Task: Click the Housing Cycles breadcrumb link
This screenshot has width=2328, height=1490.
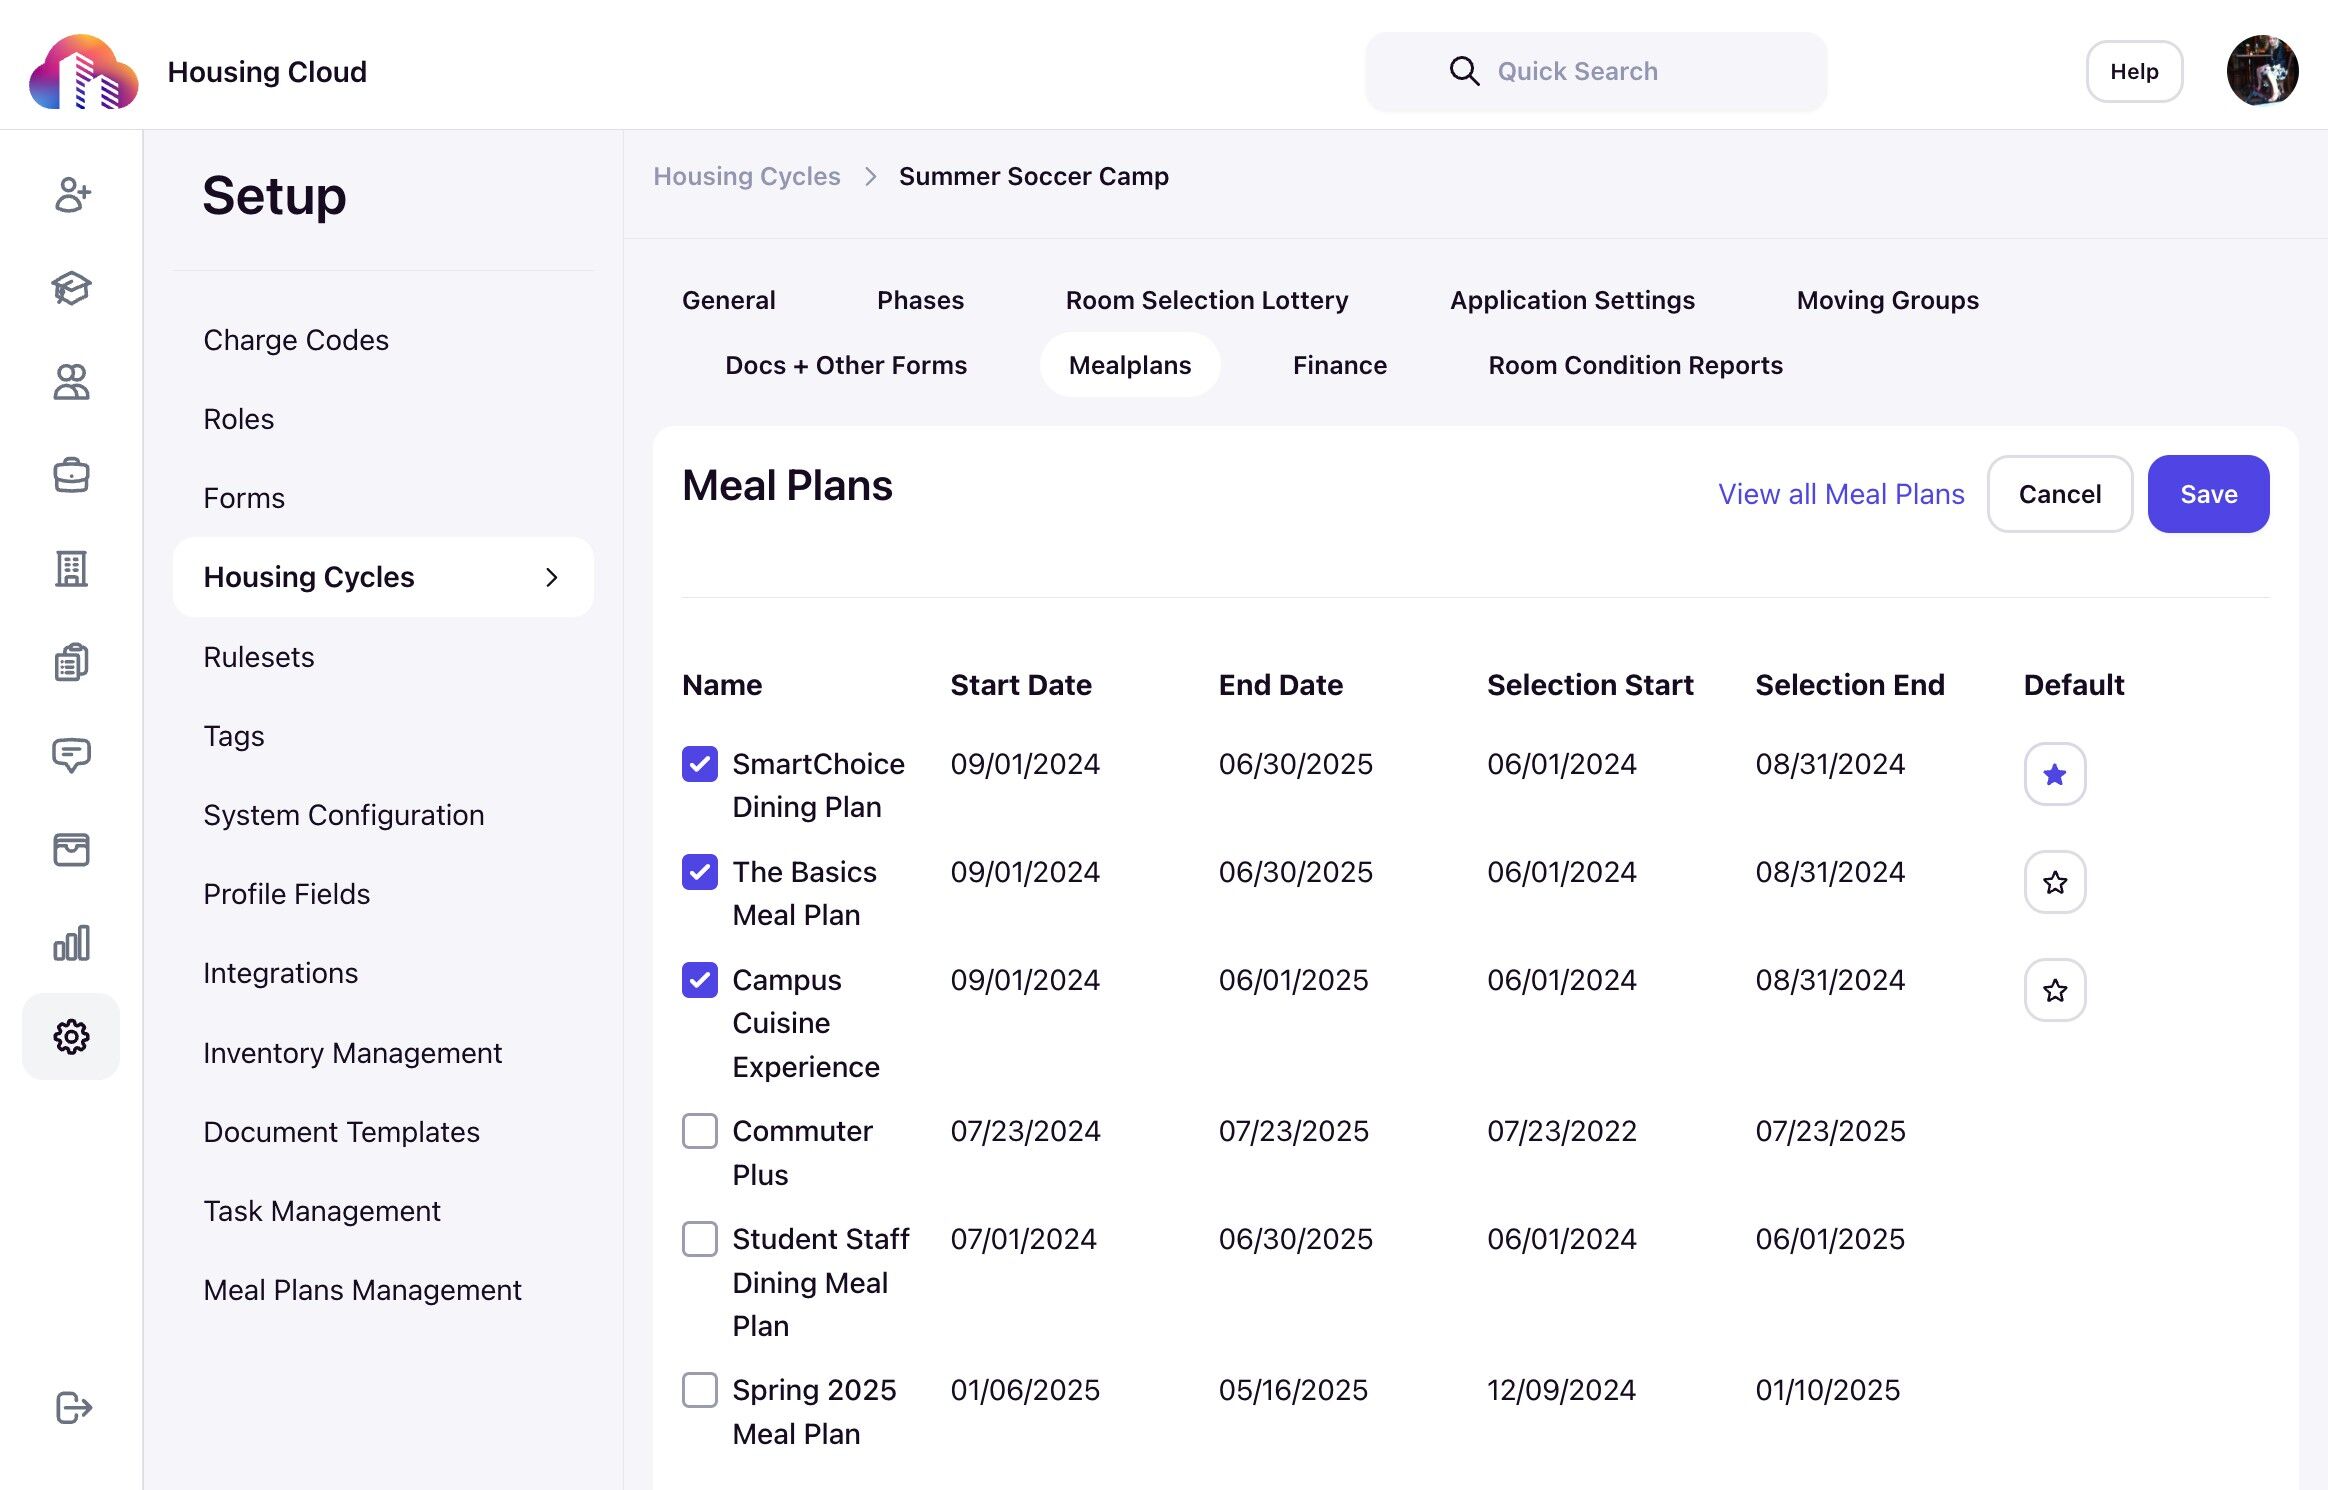Action: coord(746,176)
